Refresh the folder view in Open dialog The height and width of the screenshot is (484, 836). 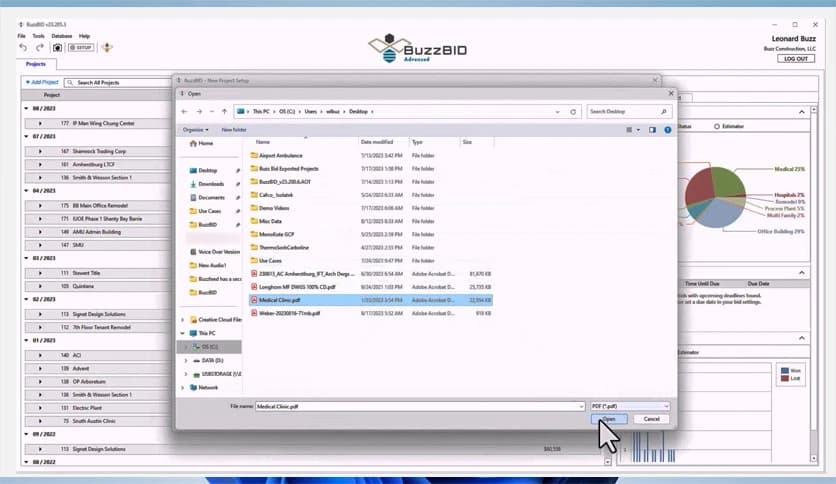click(x=573, y=112)
